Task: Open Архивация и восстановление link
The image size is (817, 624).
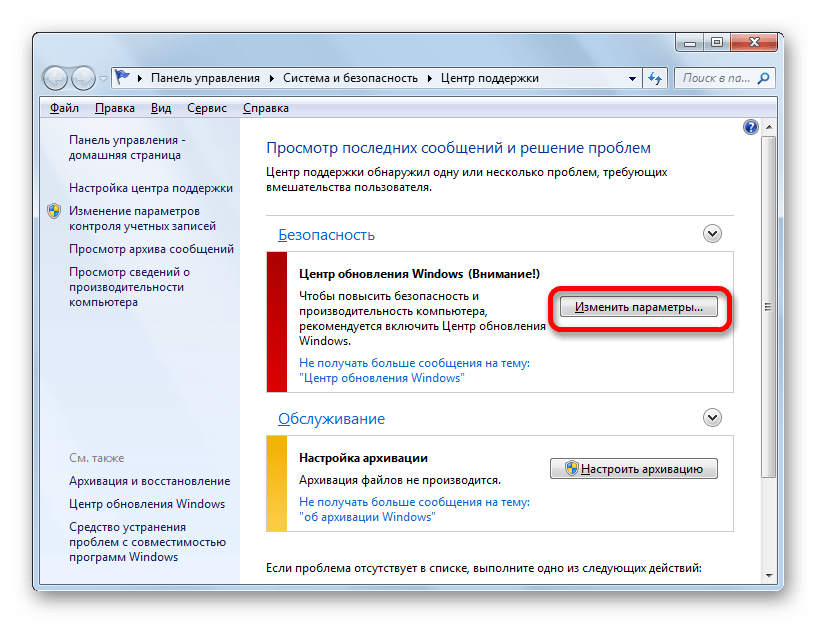Action: [x=149, y=481]
